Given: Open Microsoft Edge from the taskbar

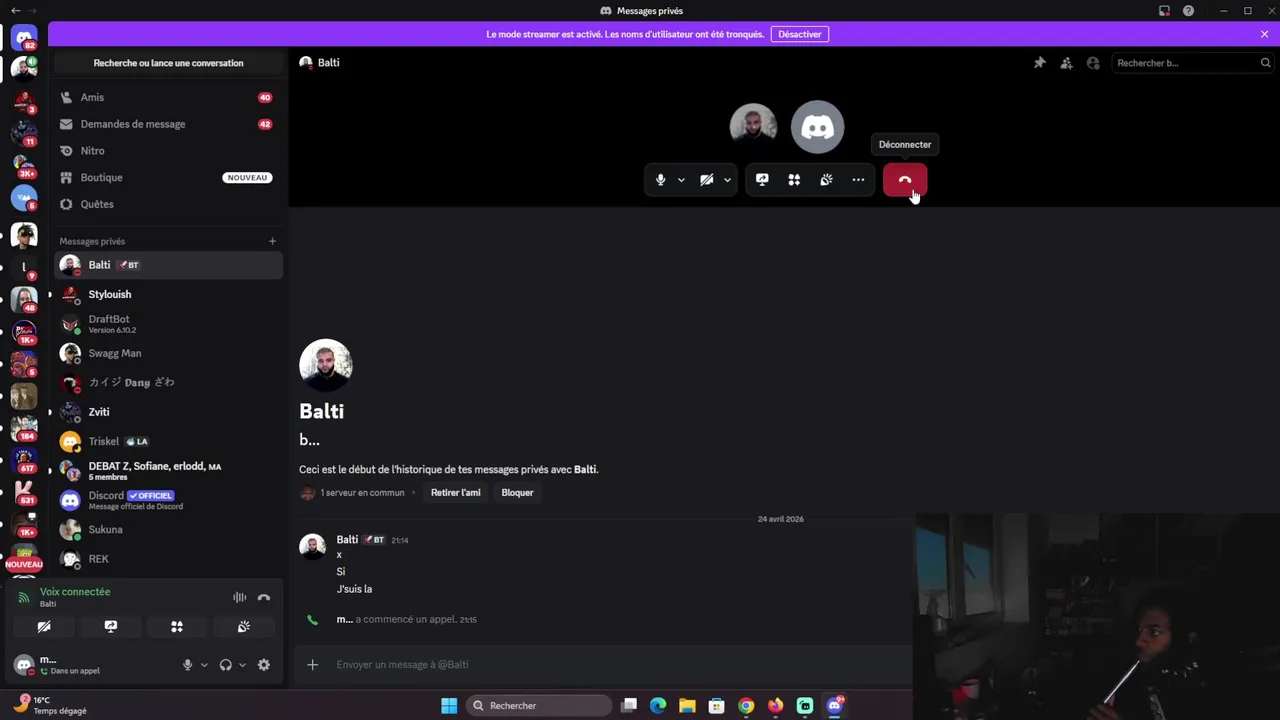Looking at the screenshot, I should [658, 706].
